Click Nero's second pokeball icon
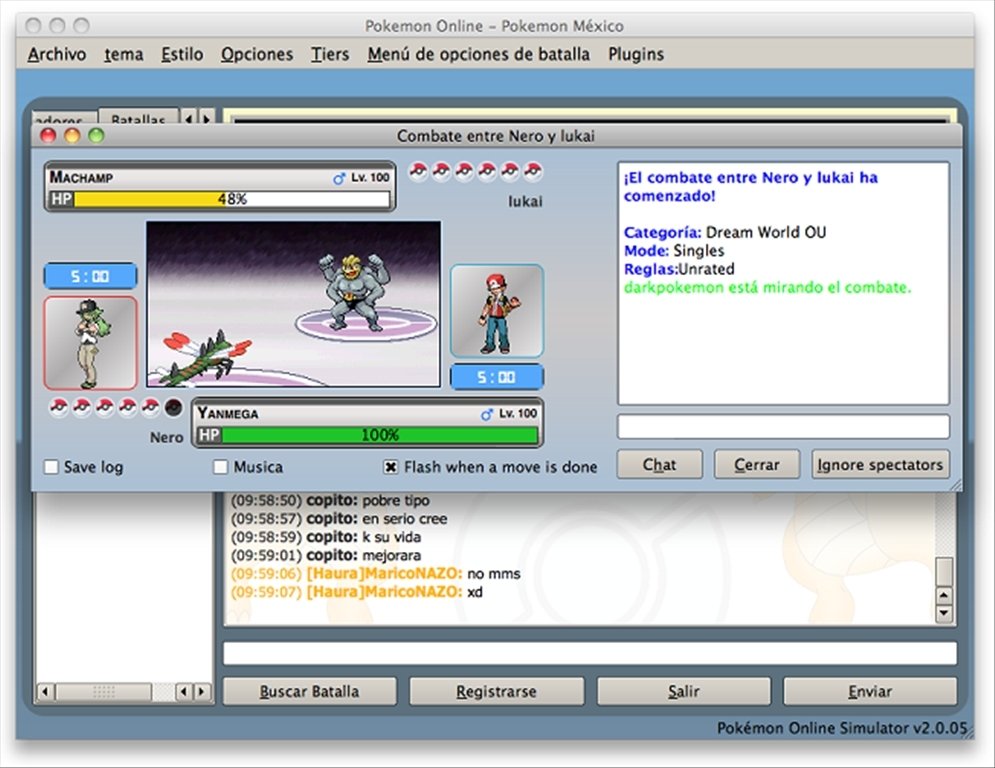Screen dimensions: 995x768 [82, 407]
